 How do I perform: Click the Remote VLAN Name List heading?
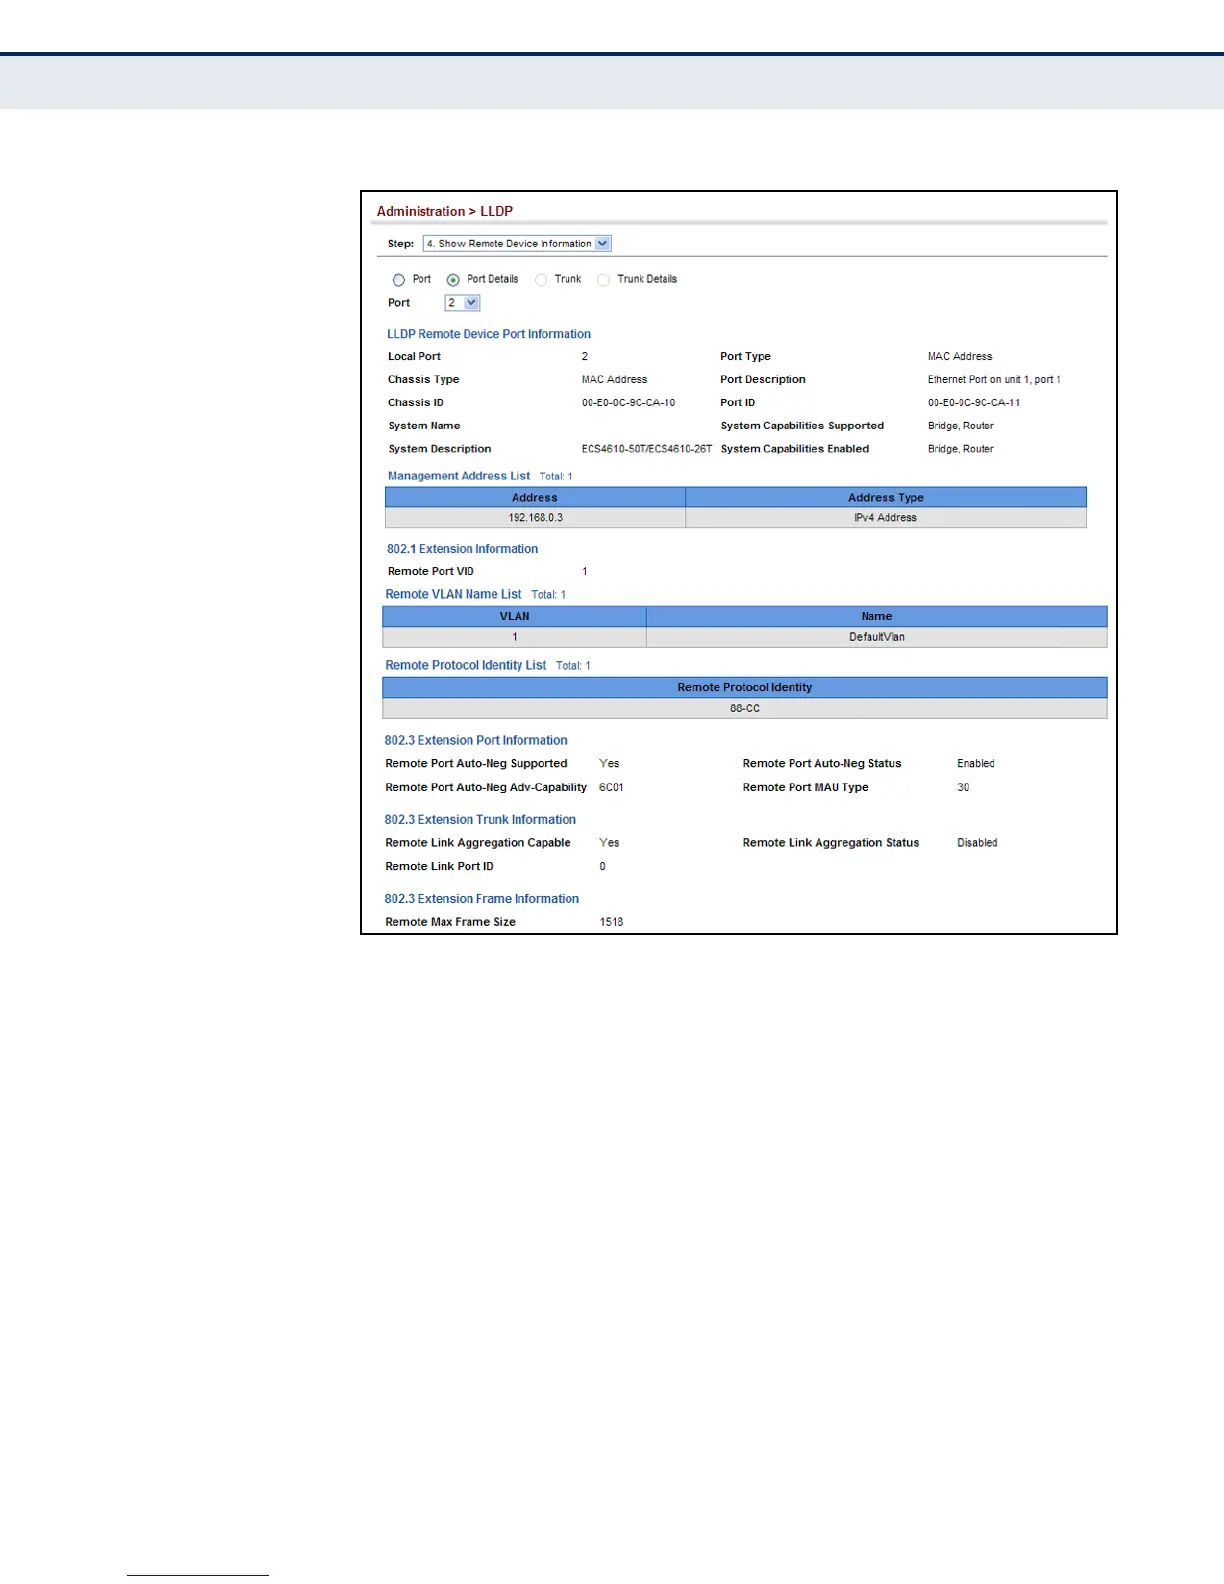pyautogui.click(x=453, y=594)
